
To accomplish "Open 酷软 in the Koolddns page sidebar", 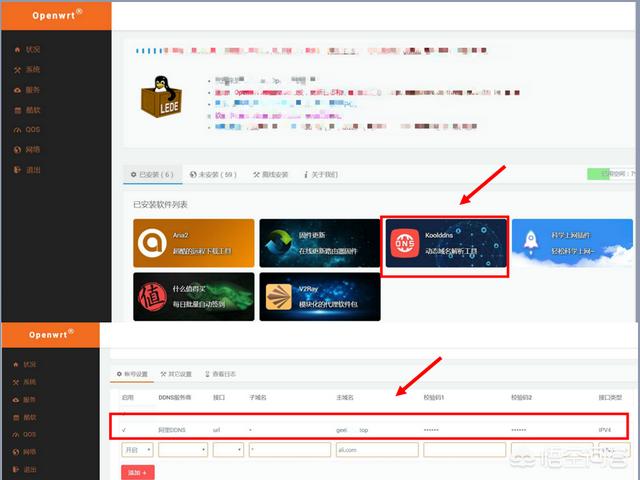I will coord(24,417).
